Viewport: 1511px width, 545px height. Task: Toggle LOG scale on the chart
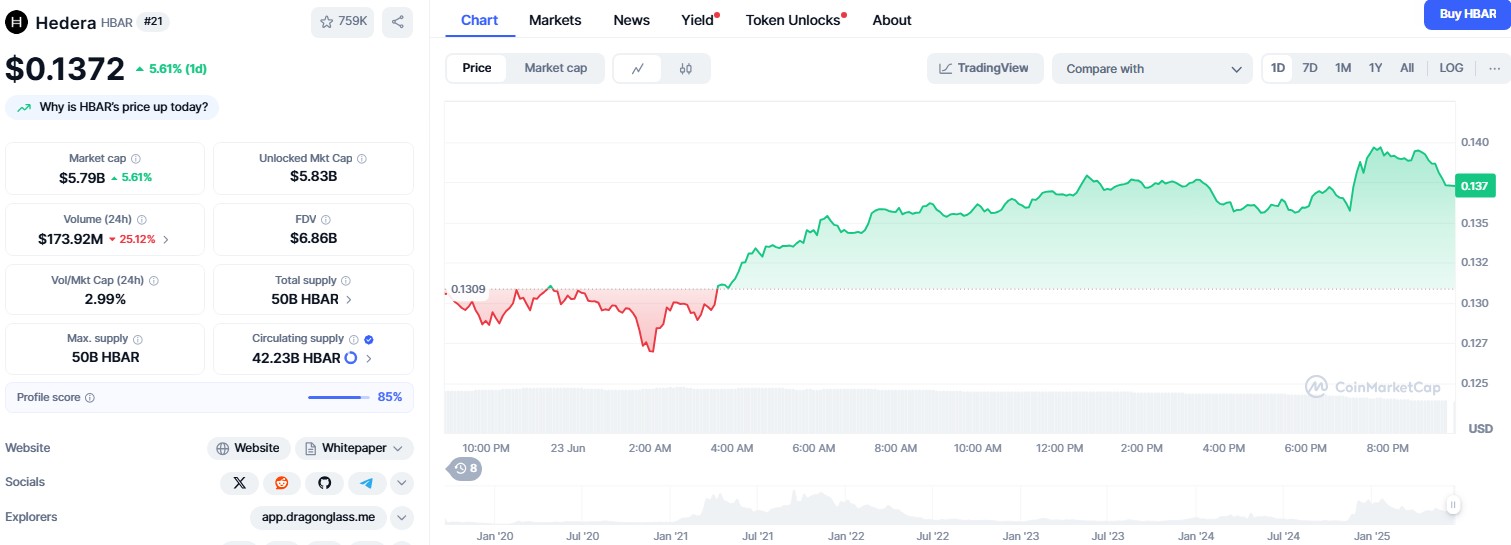coord(1451,68)
